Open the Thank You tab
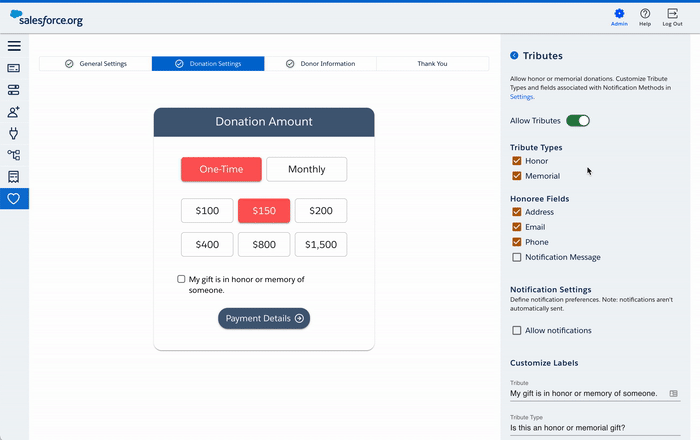700x440 pixels. [x=432, y=64]
